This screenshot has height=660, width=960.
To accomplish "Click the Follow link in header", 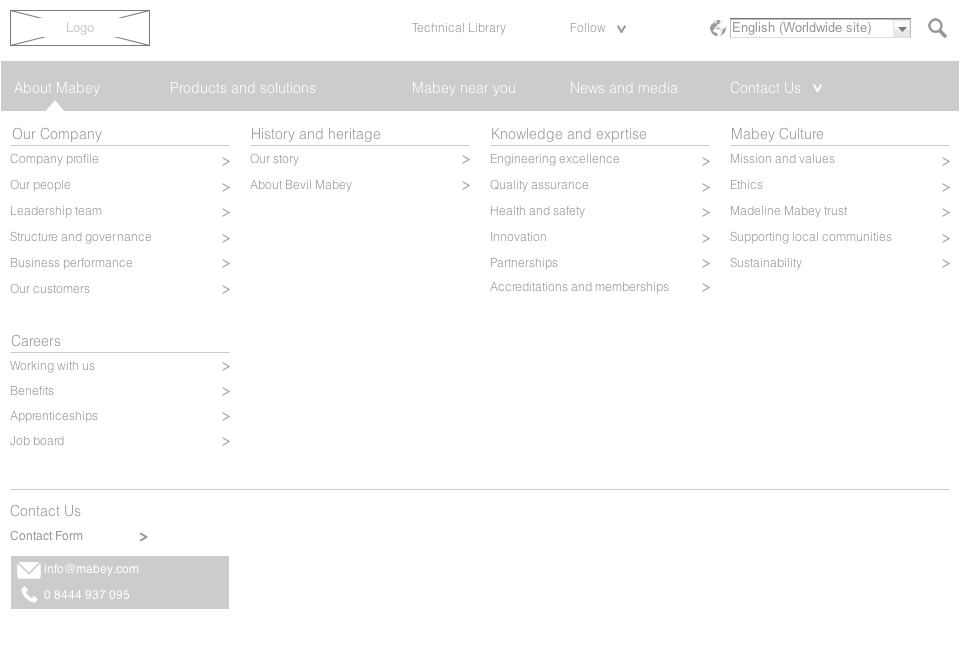I will (588, 28).
